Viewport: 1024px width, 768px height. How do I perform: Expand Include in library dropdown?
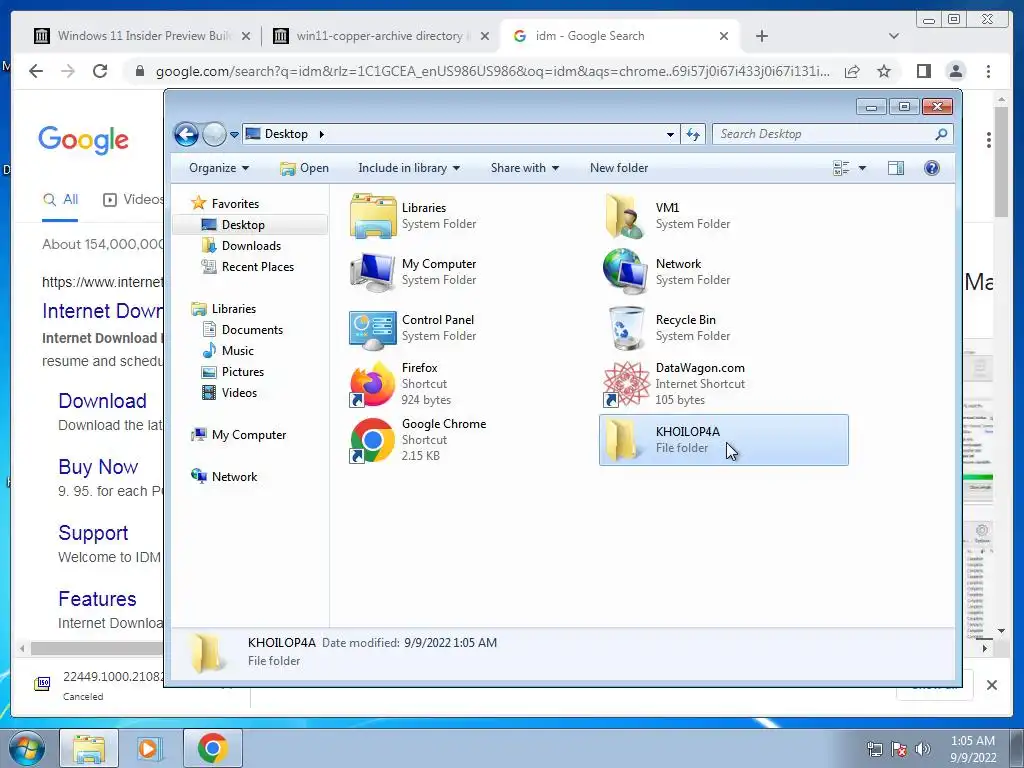coord(409,168)
